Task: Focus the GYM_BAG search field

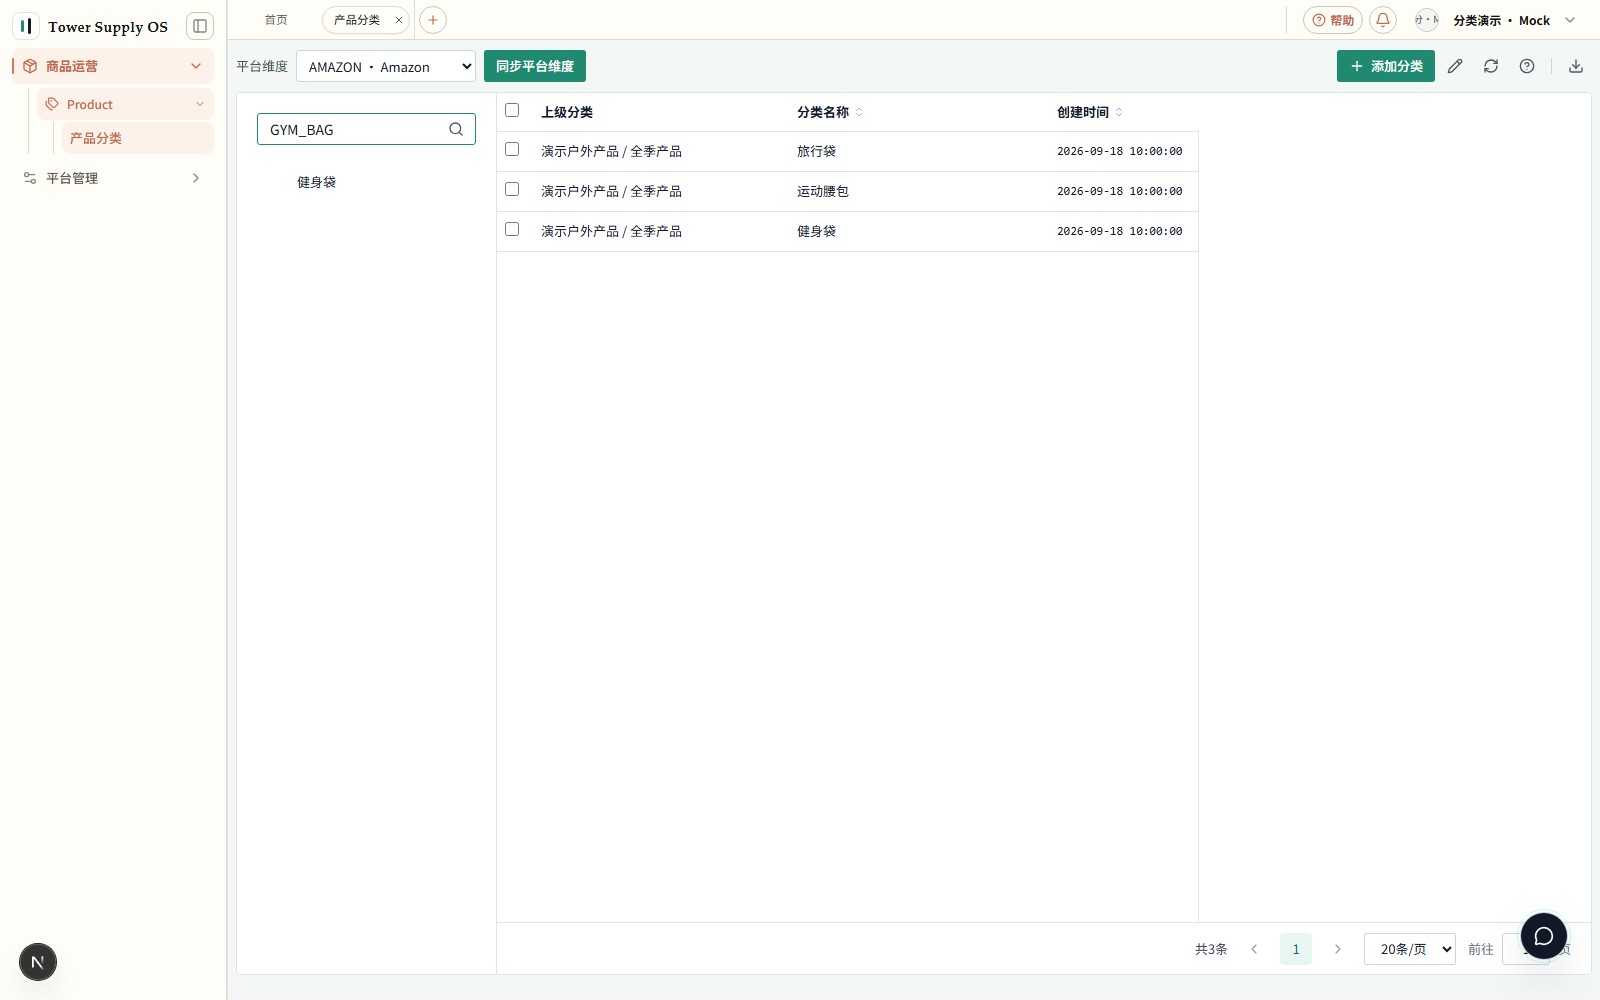Action: [x=366, y=129]
